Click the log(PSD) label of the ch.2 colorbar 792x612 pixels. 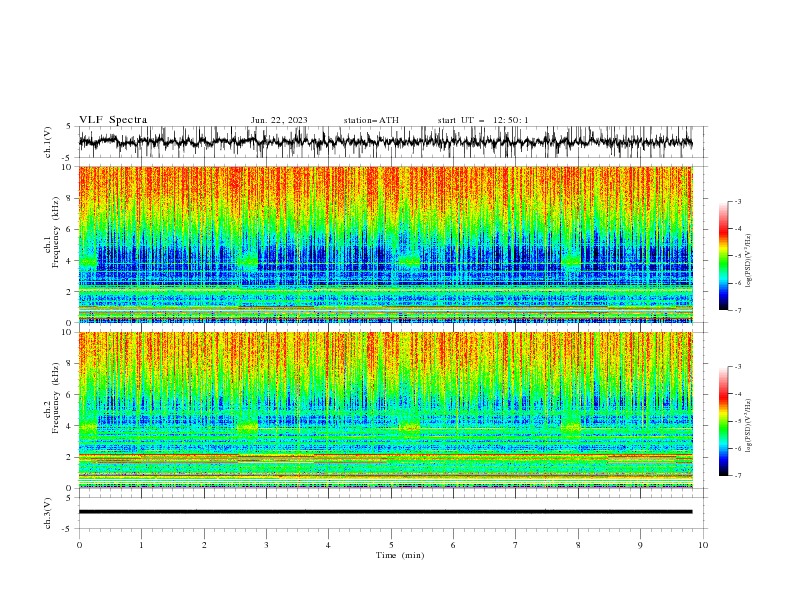748,426
